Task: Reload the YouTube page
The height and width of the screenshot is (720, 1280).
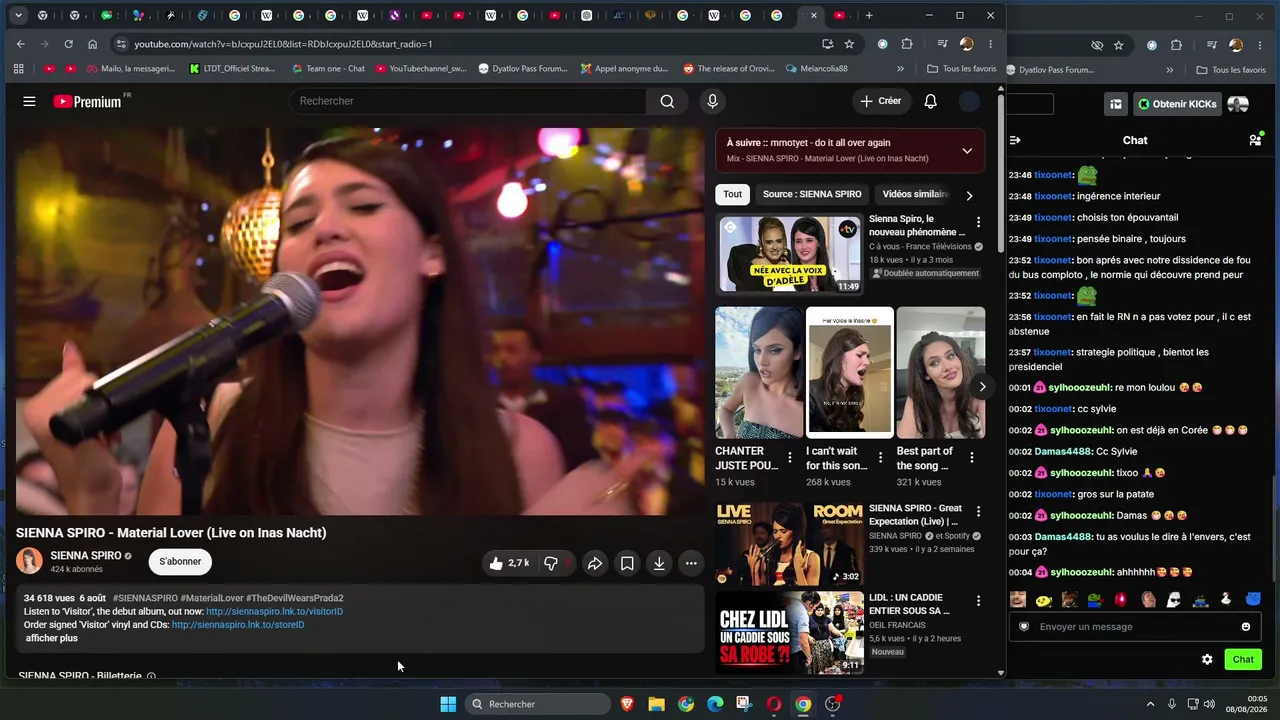Action: point(68,44)
